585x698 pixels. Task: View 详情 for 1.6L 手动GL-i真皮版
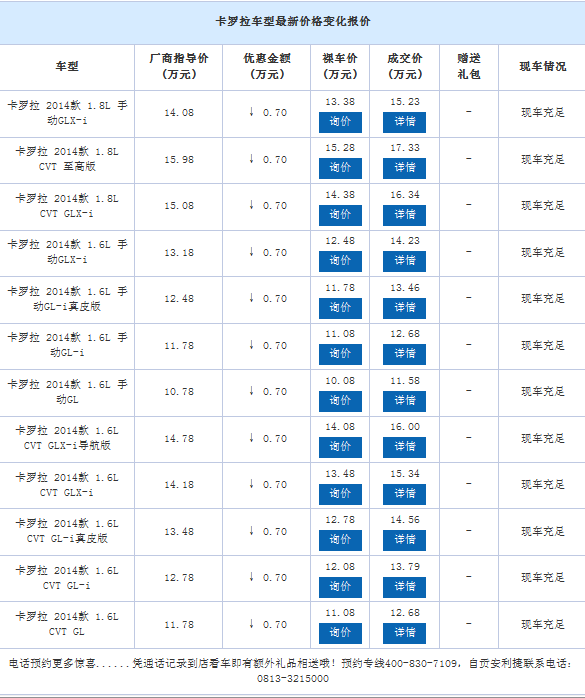click(x=404, y=308)
